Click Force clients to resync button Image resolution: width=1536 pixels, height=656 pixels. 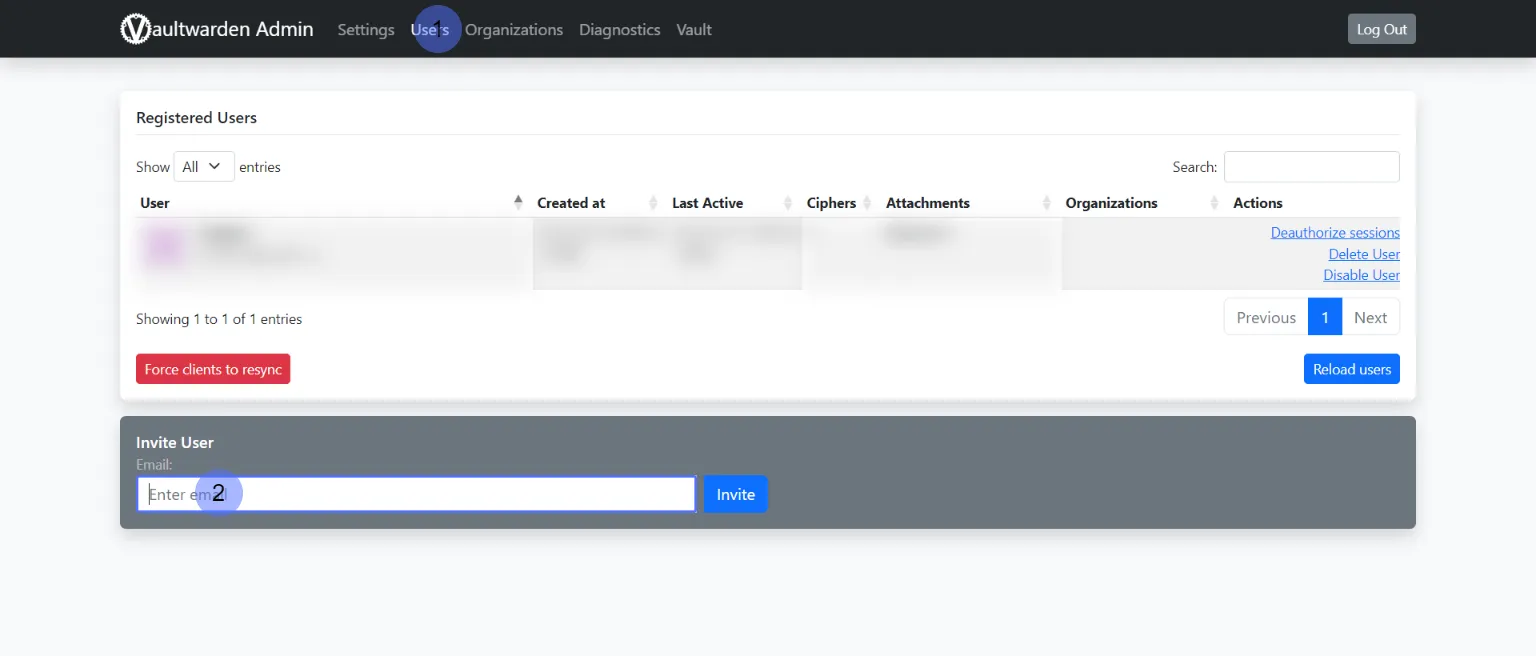(213, 369)
